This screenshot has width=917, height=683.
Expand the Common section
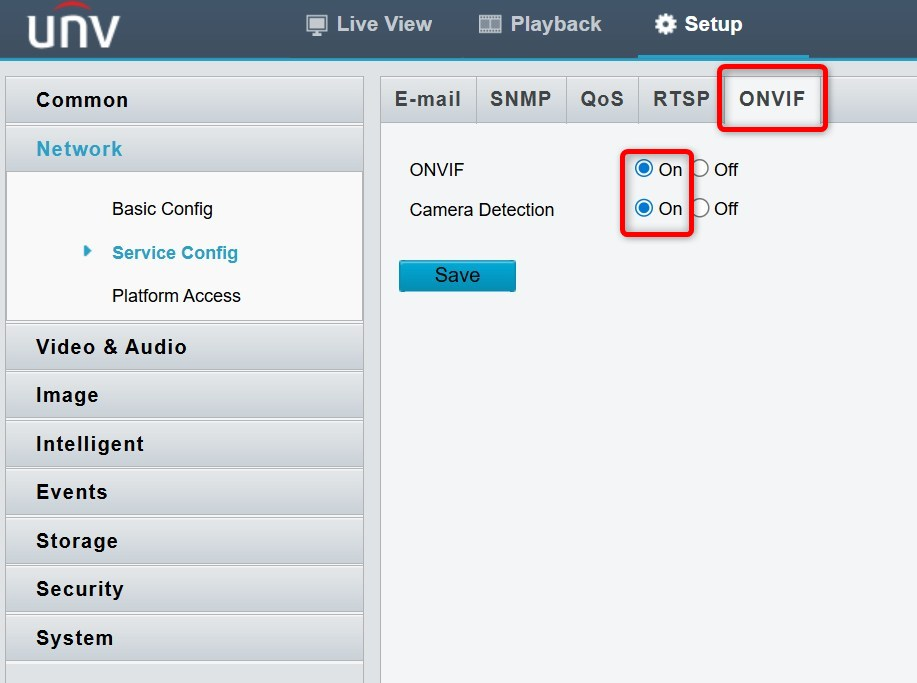pos(184,100)
